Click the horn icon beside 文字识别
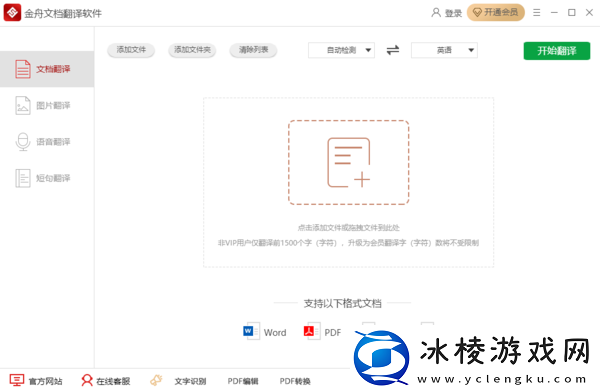 (x=156, y=380)
